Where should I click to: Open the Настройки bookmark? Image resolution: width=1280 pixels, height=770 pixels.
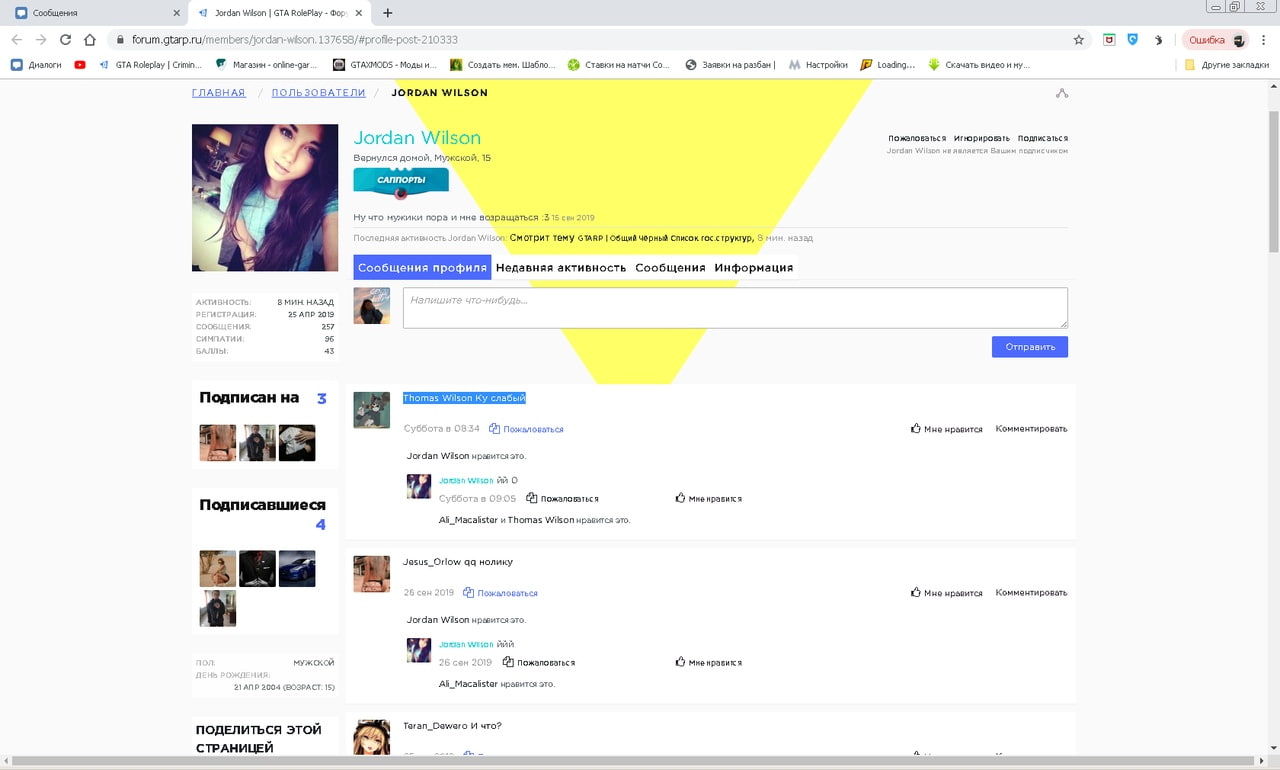818,65
